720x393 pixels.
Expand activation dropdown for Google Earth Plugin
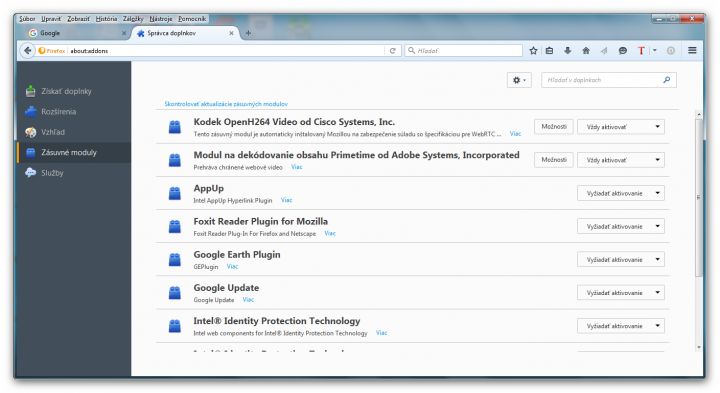click(x=621, y=259)
